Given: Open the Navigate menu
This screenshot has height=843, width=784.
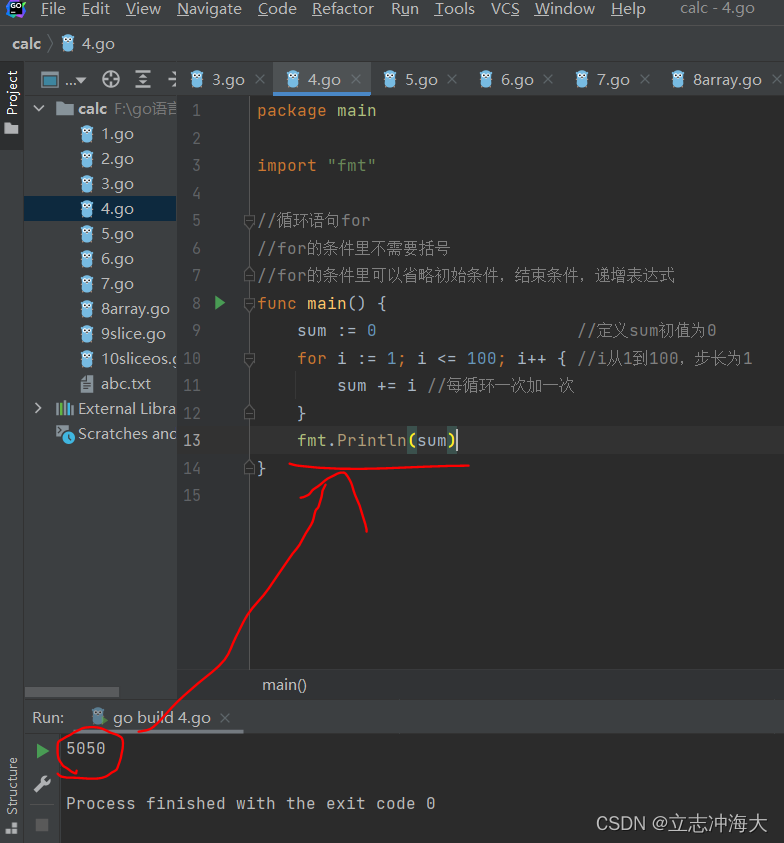Looking at the screenshot, I should coord(209,9).
